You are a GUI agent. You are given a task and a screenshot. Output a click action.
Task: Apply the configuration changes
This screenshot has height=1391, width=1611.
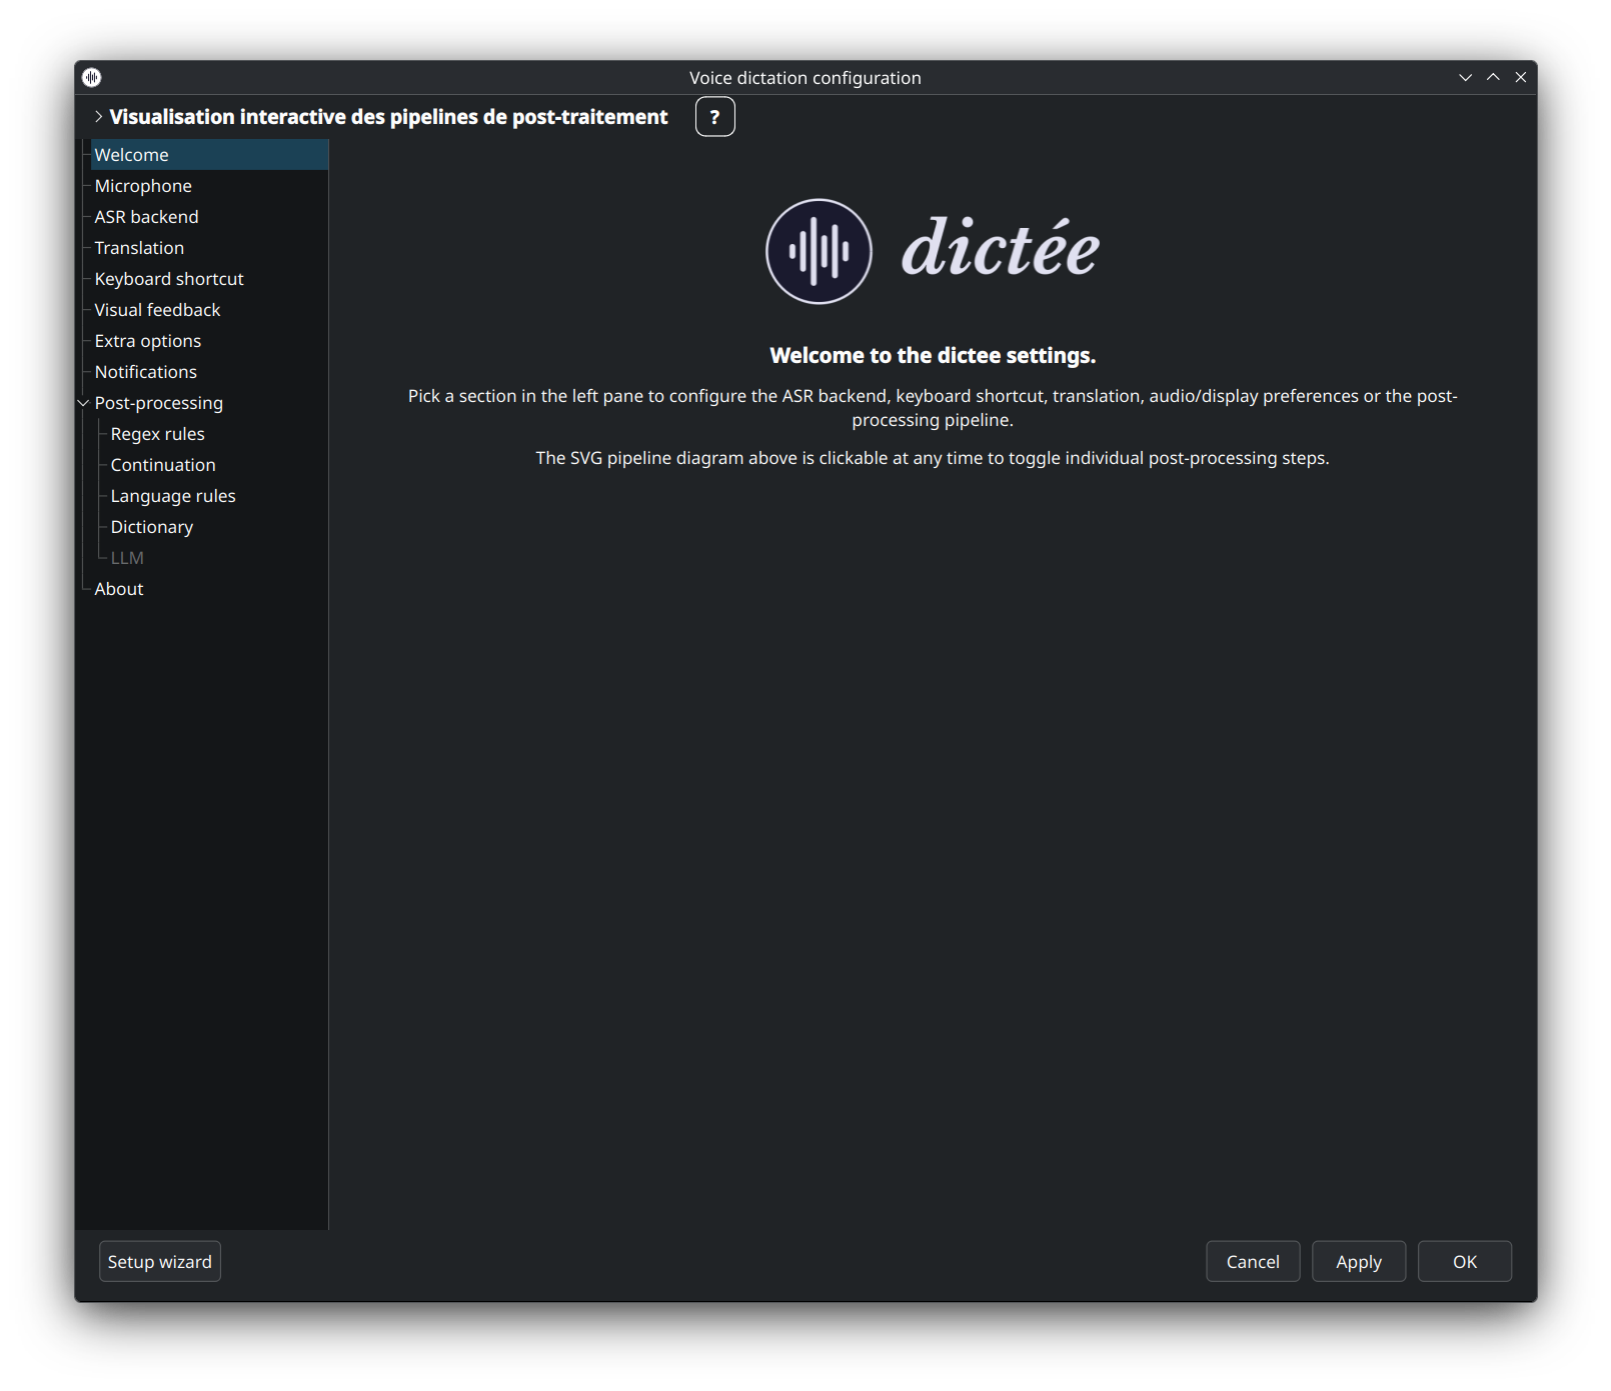pyautogui.click(x=1359, y=1262)
